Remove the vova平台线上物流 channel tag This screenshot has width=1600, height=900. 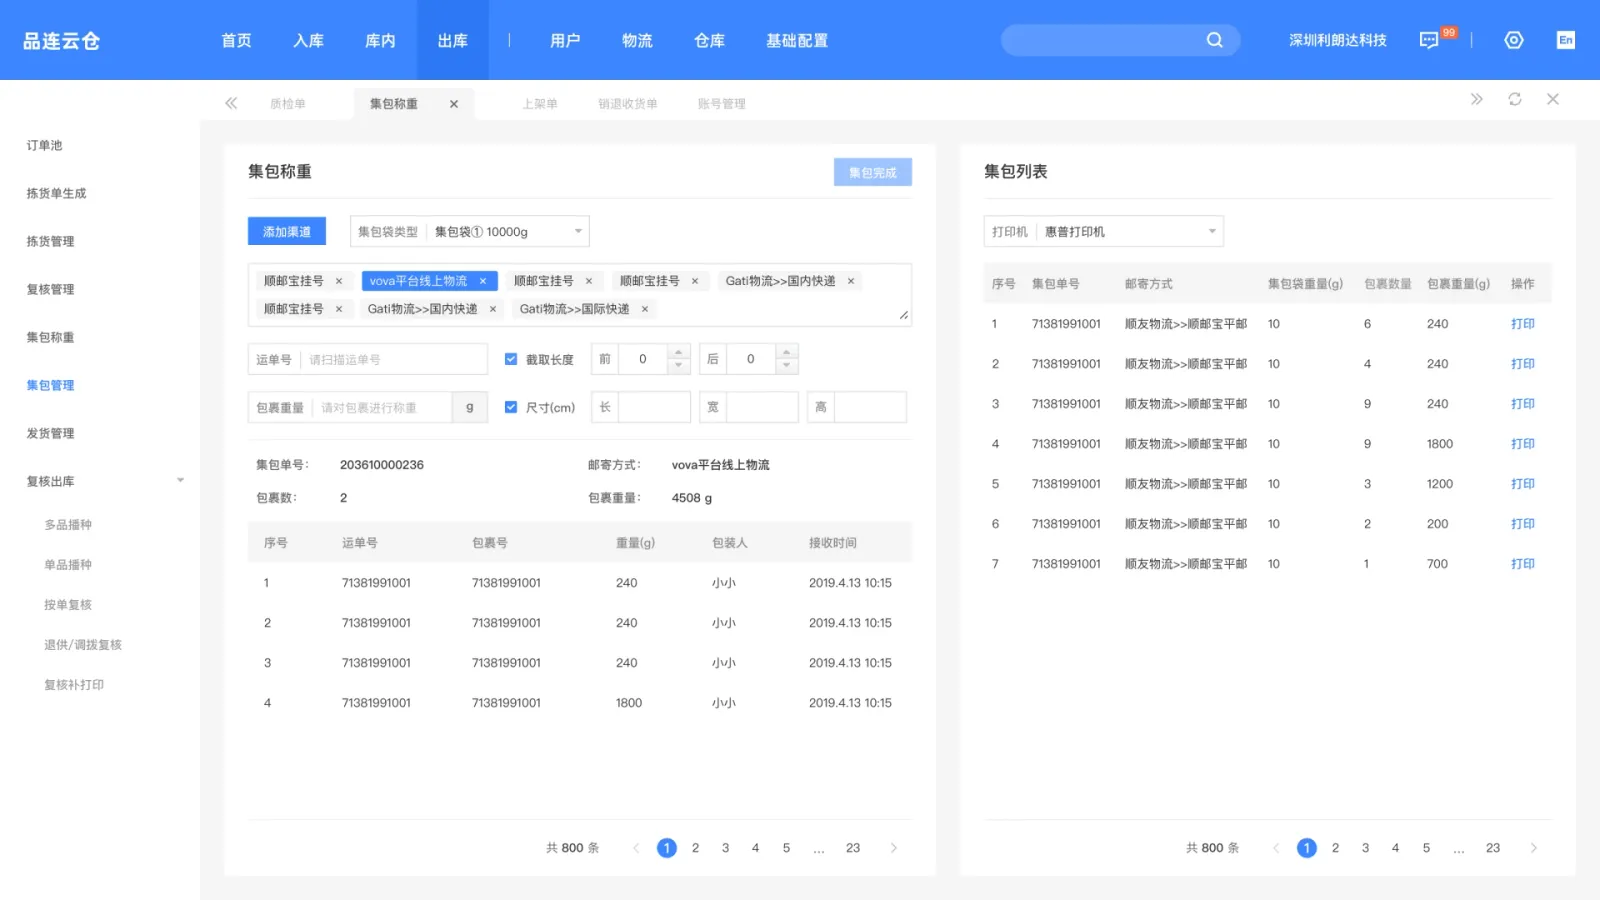(483, 281)
